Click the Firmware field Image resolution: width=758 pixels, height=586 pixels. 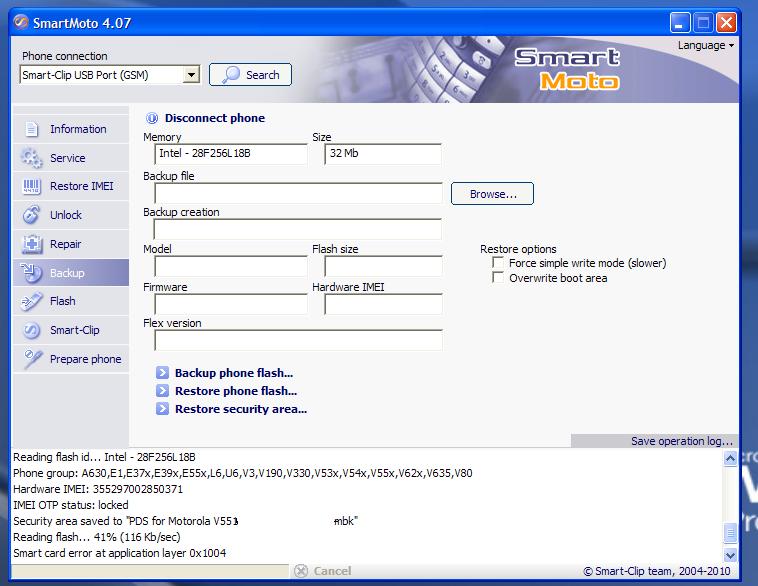[231, 304]
